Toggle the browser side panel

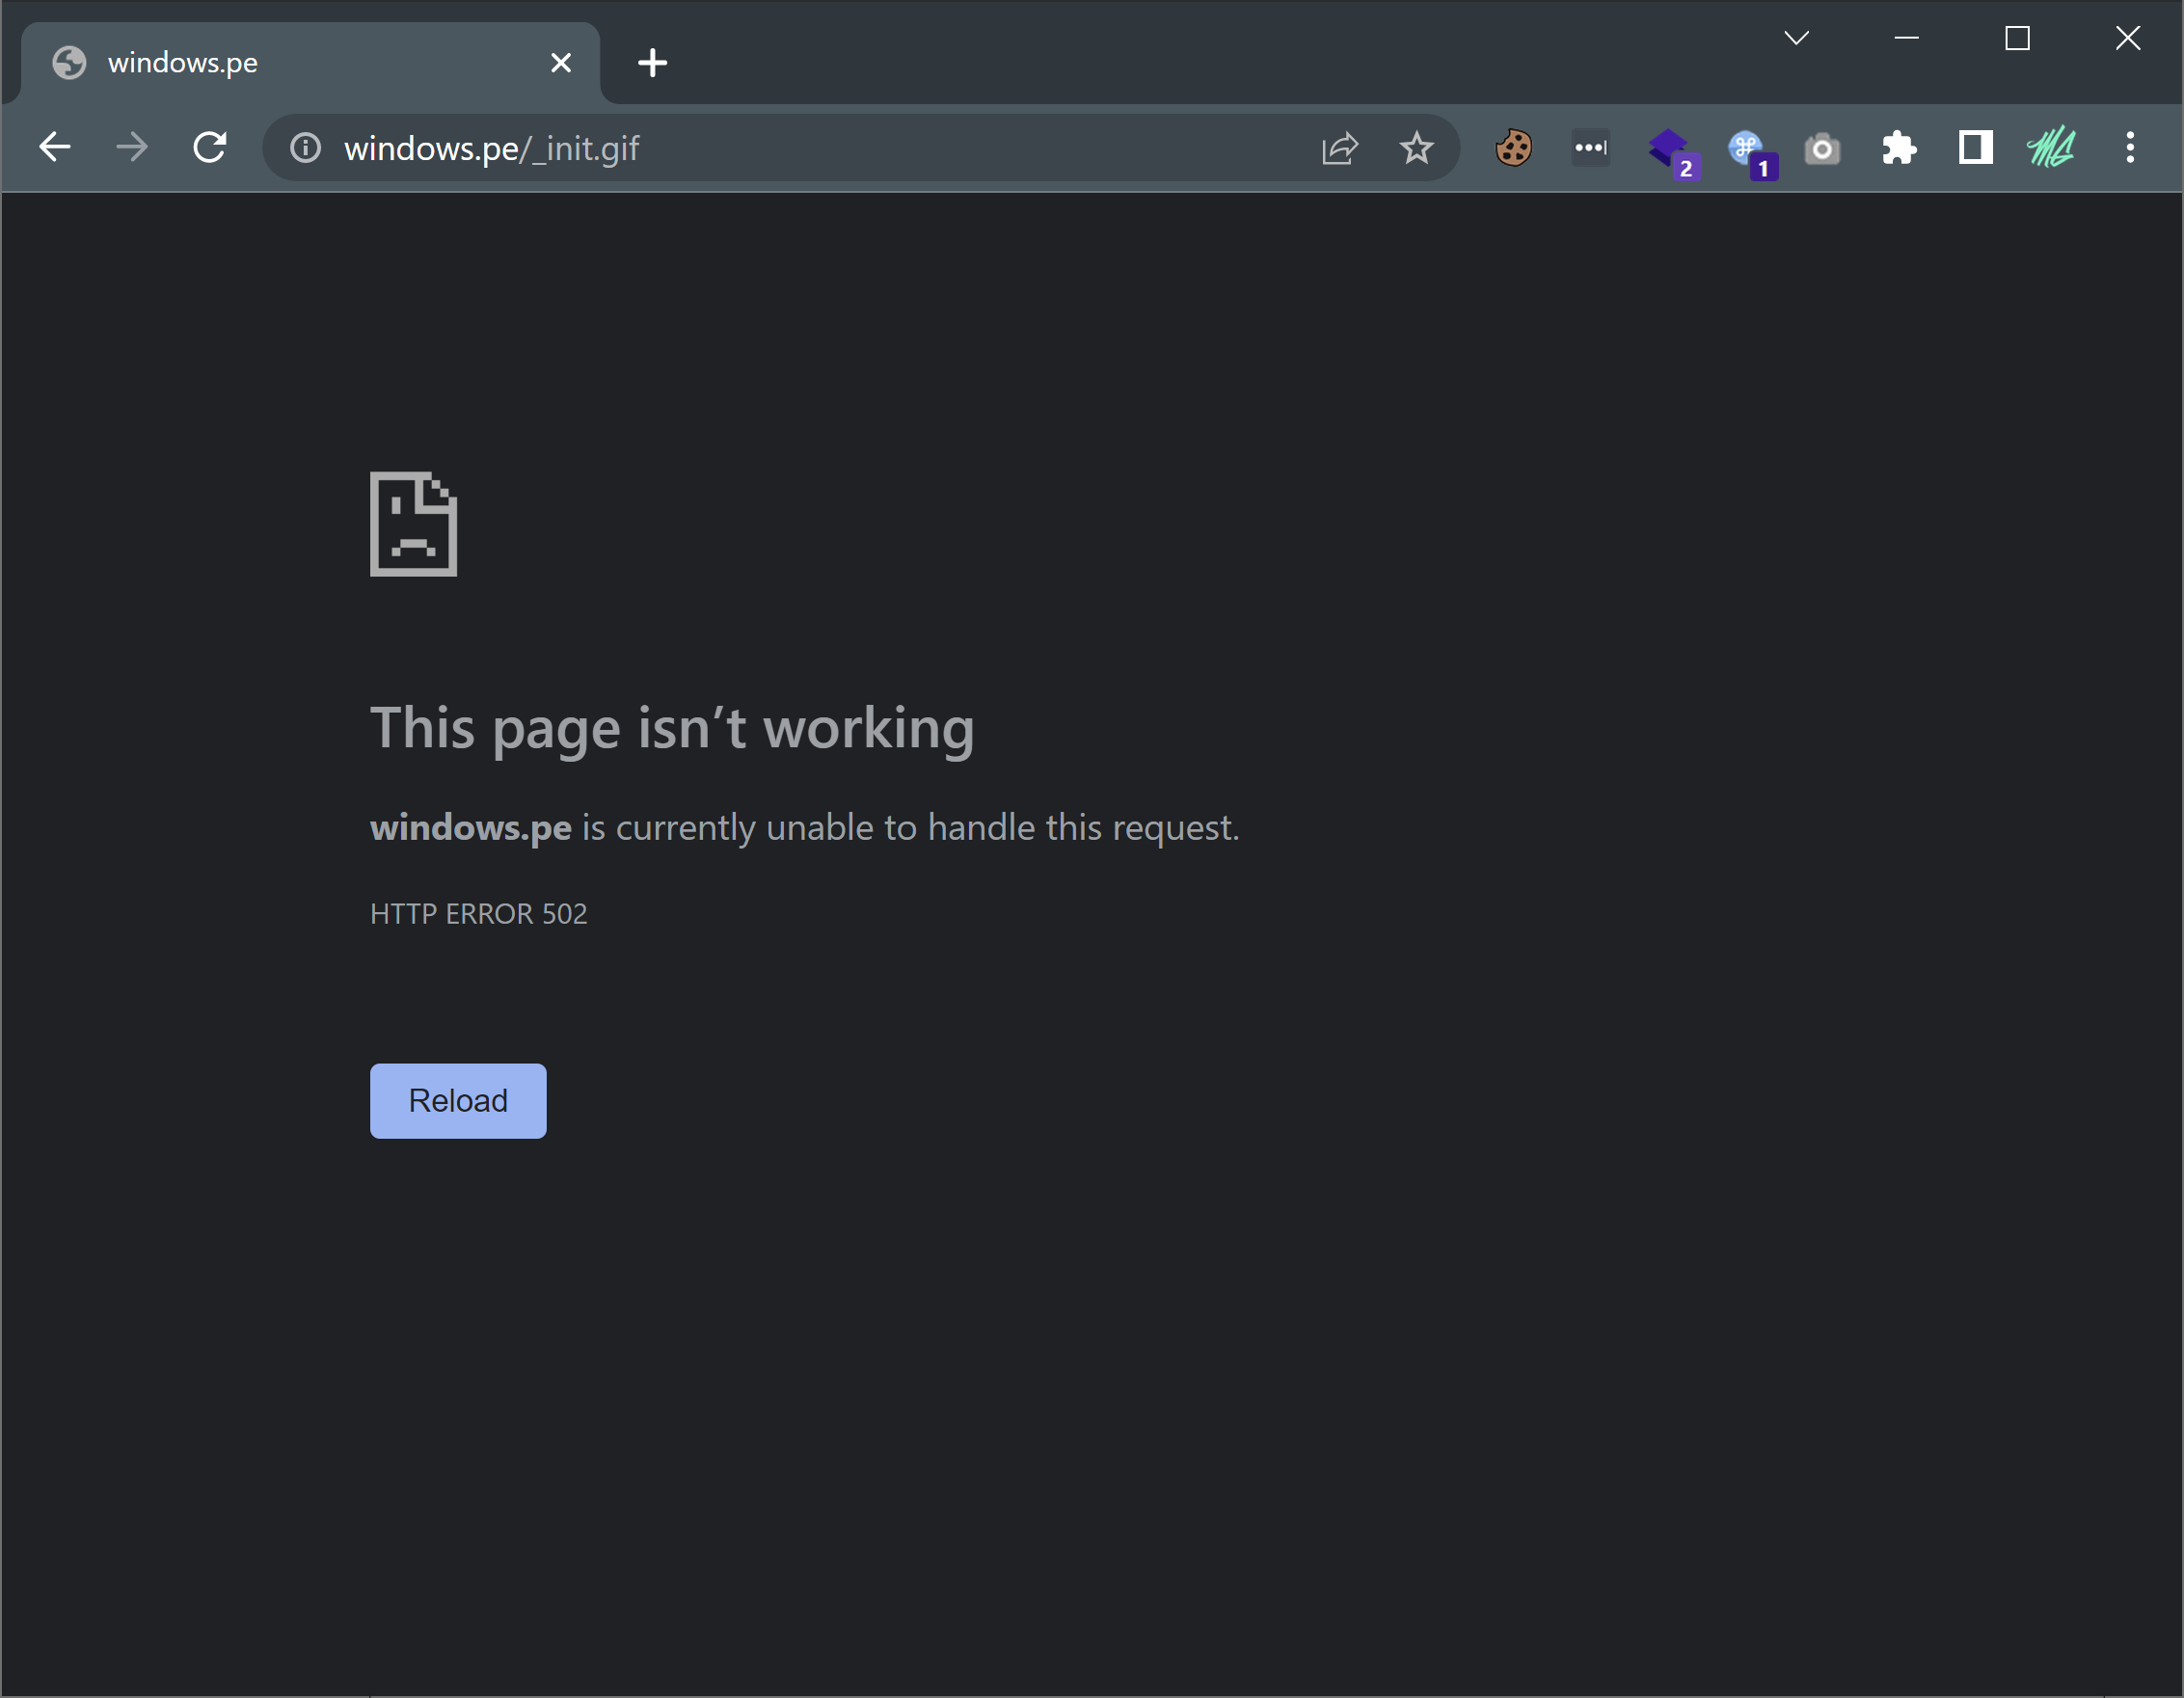tap(1975, 148)
